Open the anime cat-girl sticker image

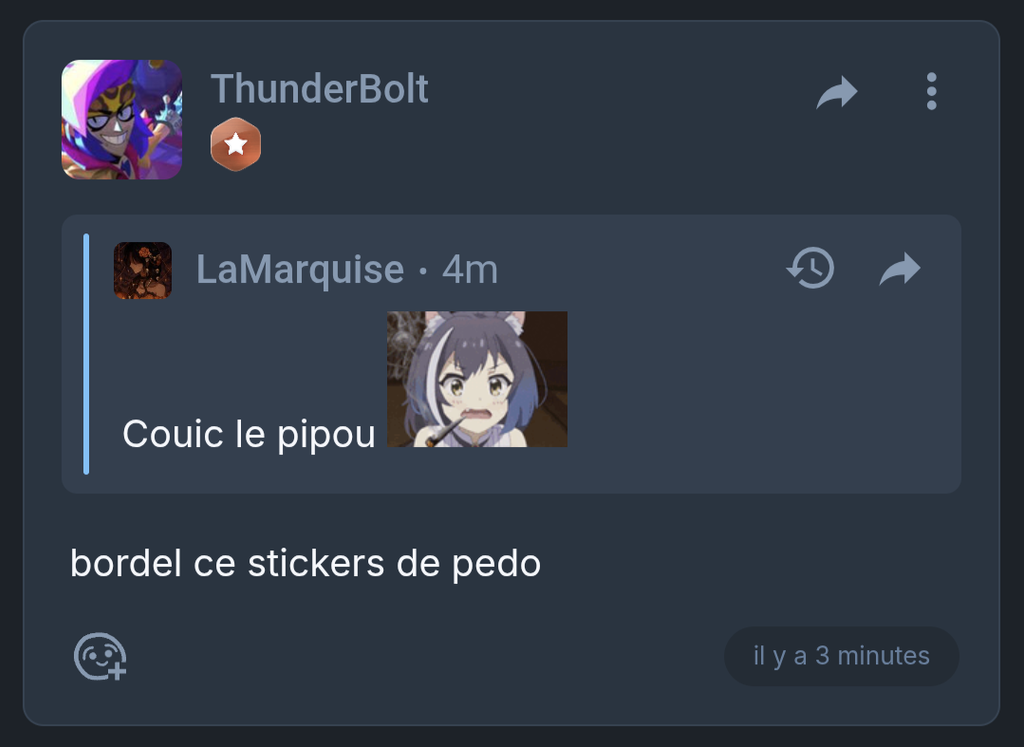pos(477,379)
